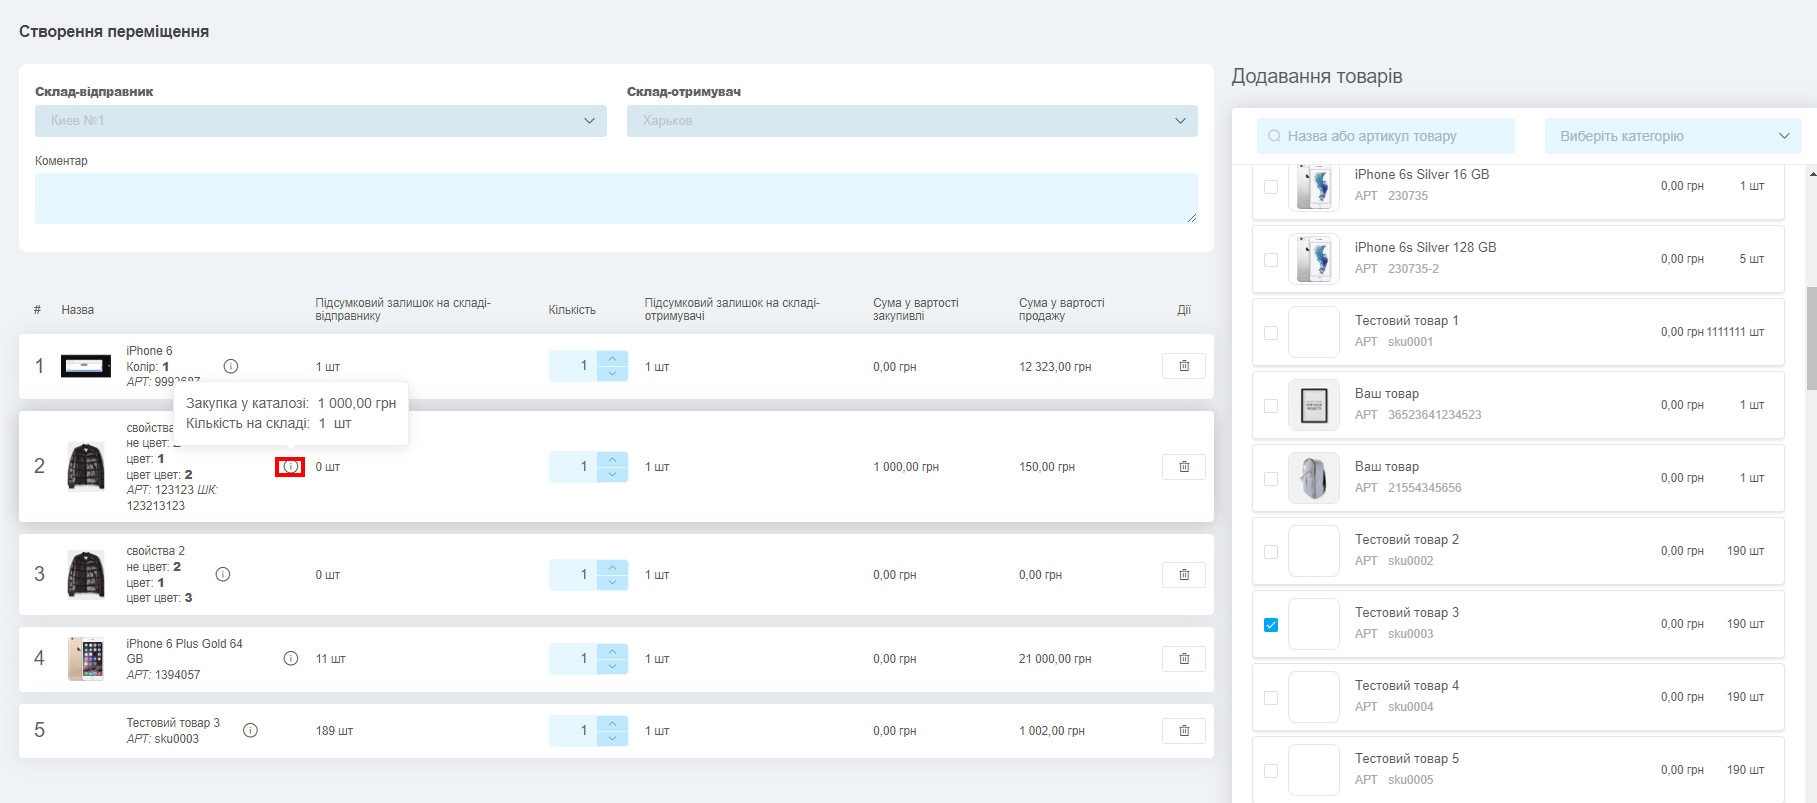Image resolution: width=1817 pixels, height=803 pixels.
Task: Click iPhone 6s Silver 128 GB thumbnail
Action: 1314,259
